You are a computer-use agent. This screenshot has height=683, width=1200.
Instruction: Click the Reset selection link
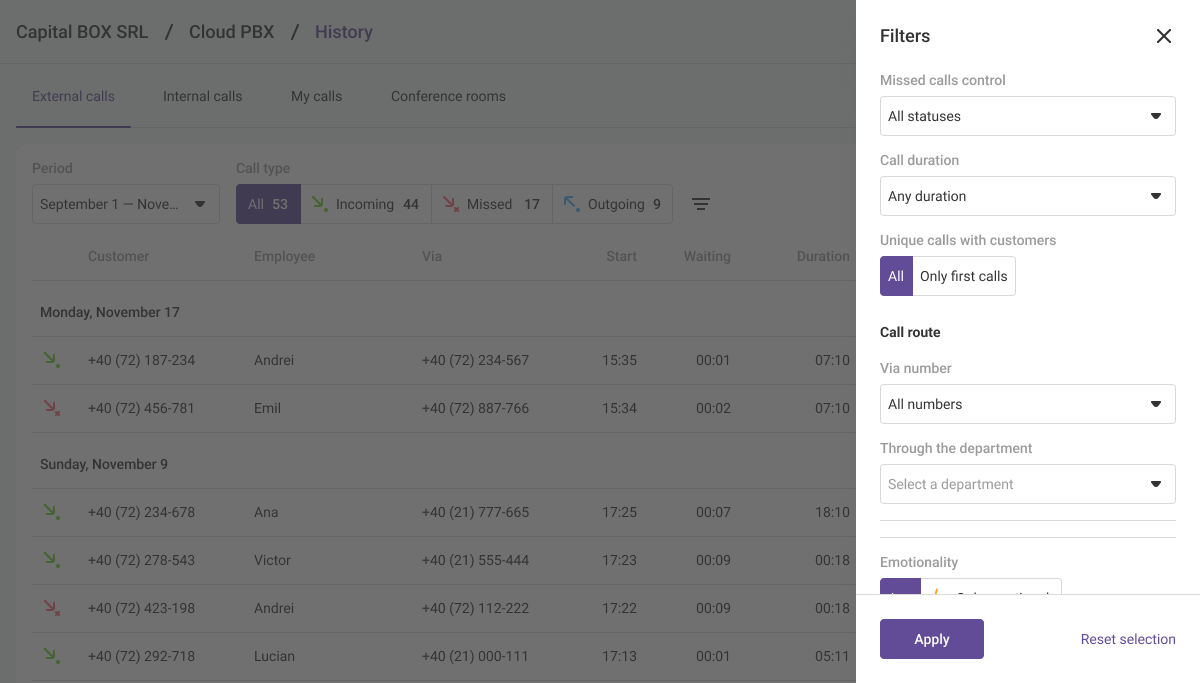click(x=1127, y=639)
